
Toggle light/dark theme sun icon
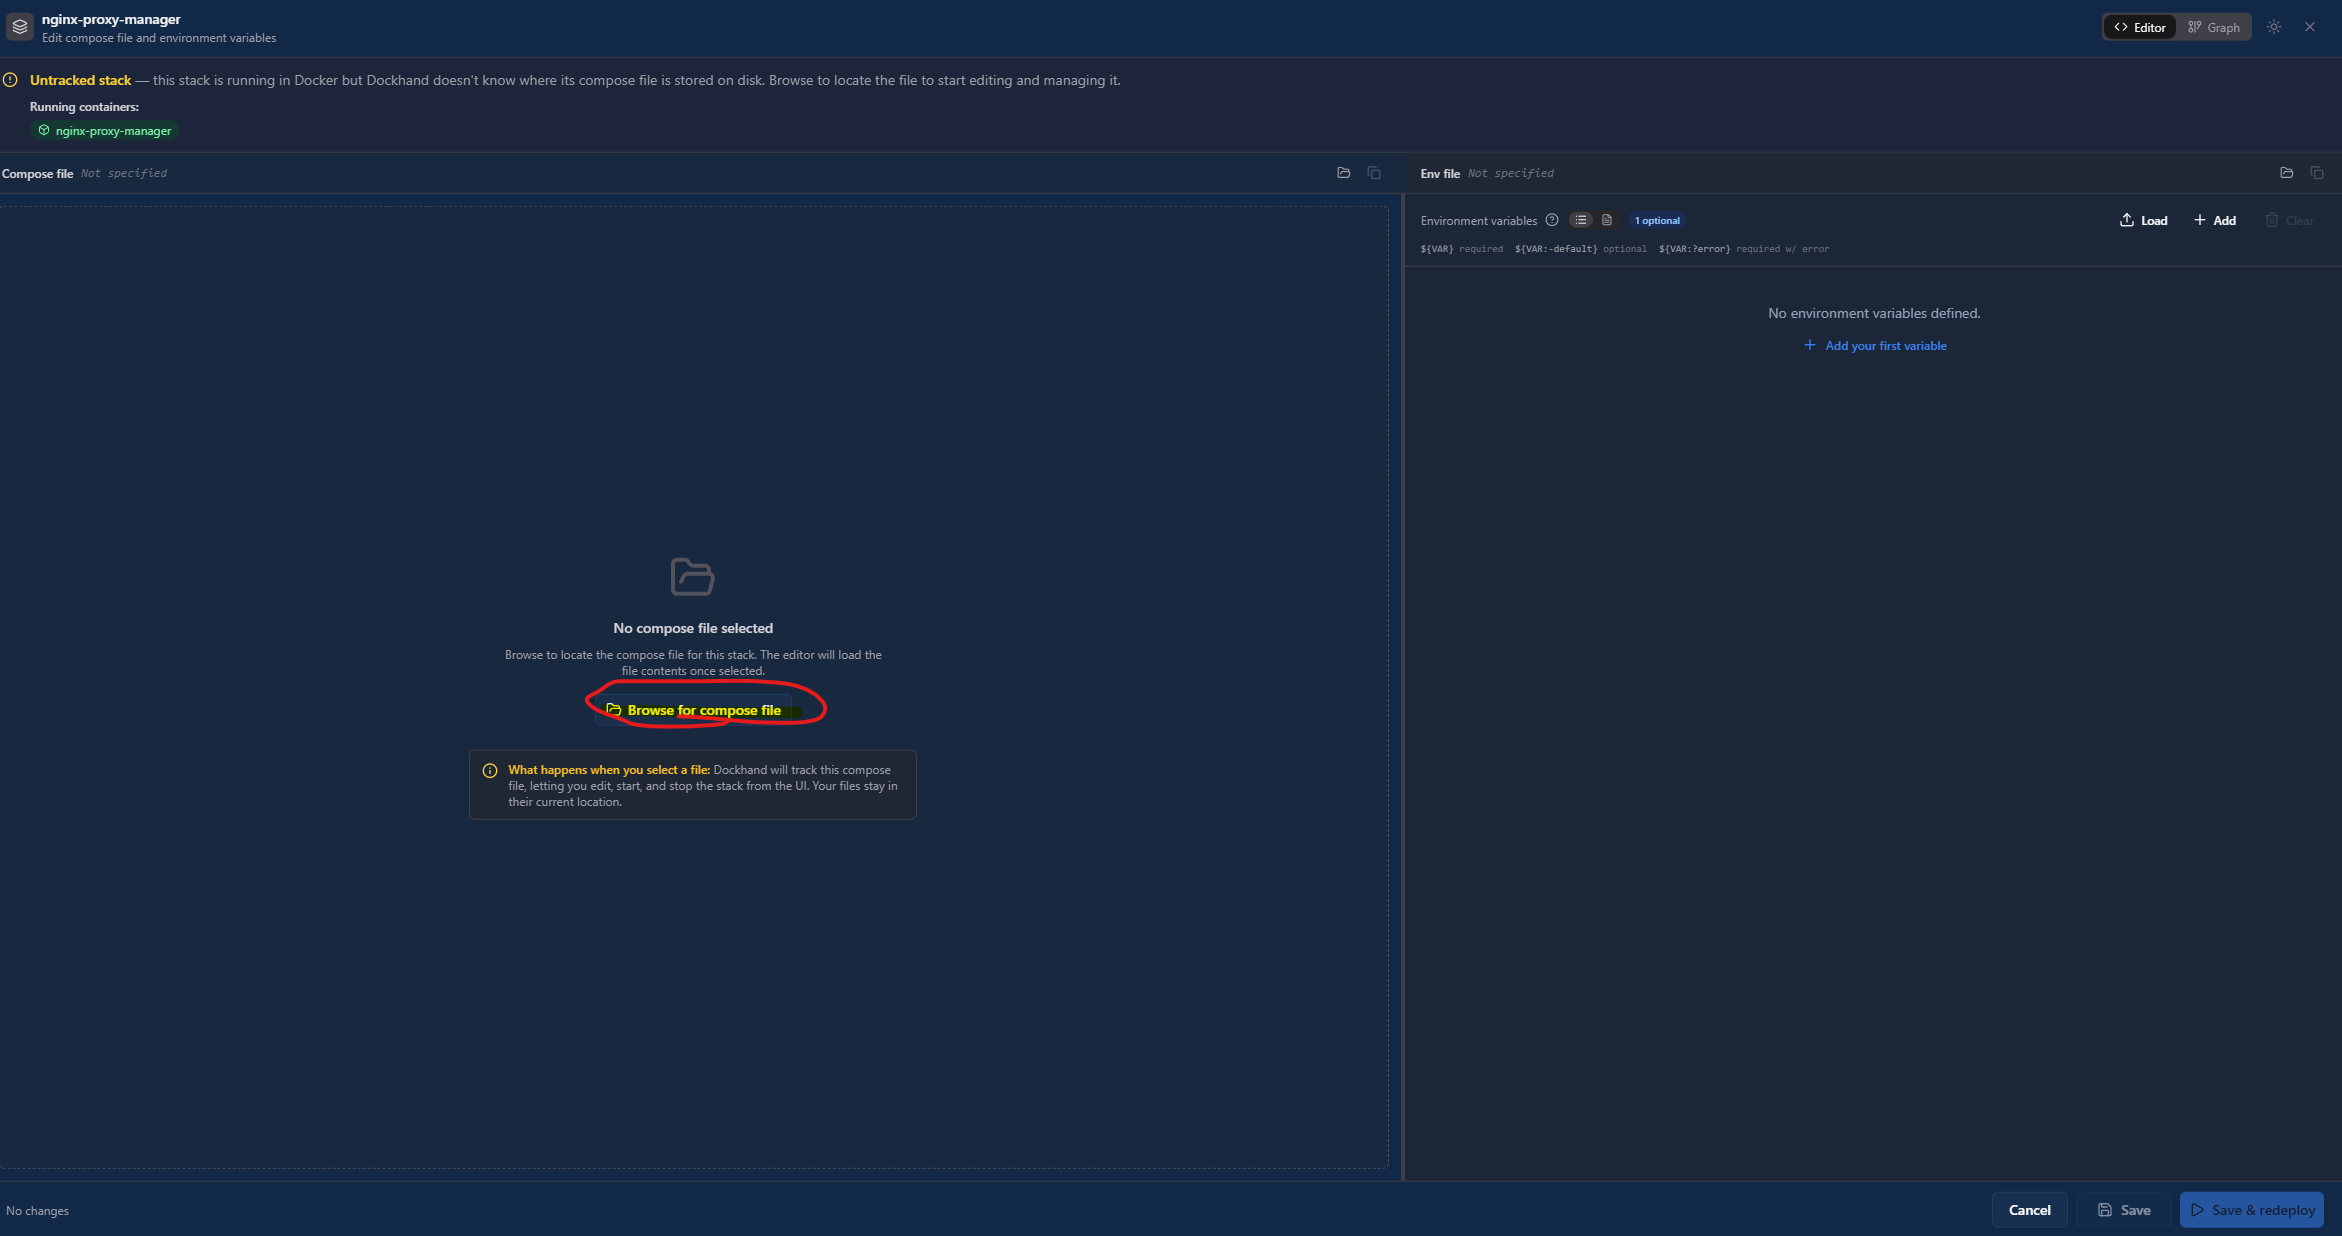coord(2274,27)
